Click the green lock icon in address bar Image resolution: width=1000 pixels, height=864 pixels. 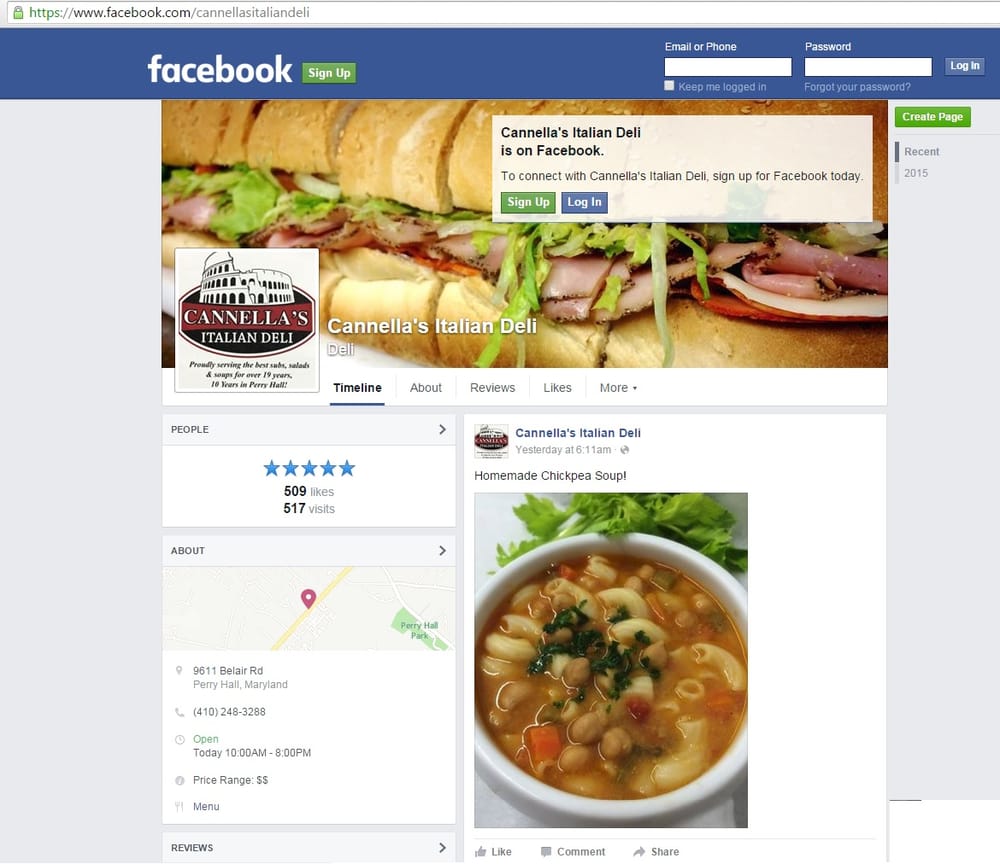[18, 12]
